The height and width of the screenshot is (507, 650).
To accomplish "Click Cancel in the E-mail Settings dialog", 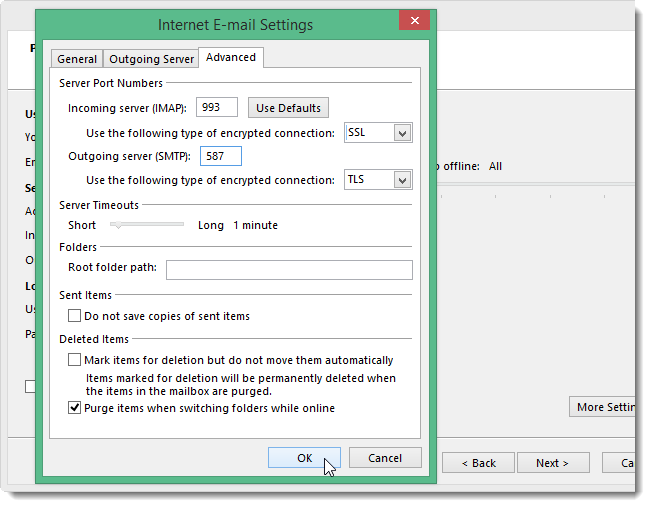I will (x=385, y=458).
